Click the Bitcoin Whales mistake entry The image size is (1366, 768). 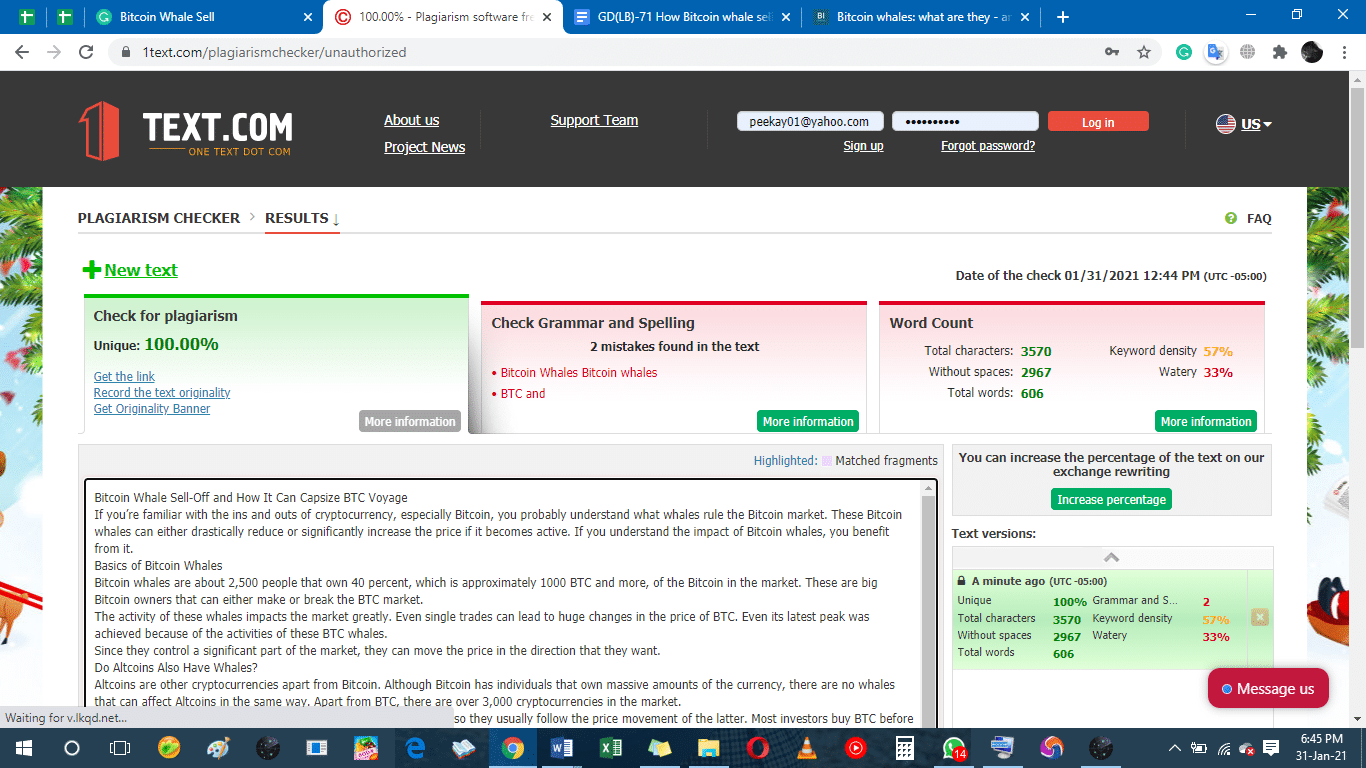click(x=579, y=373)
